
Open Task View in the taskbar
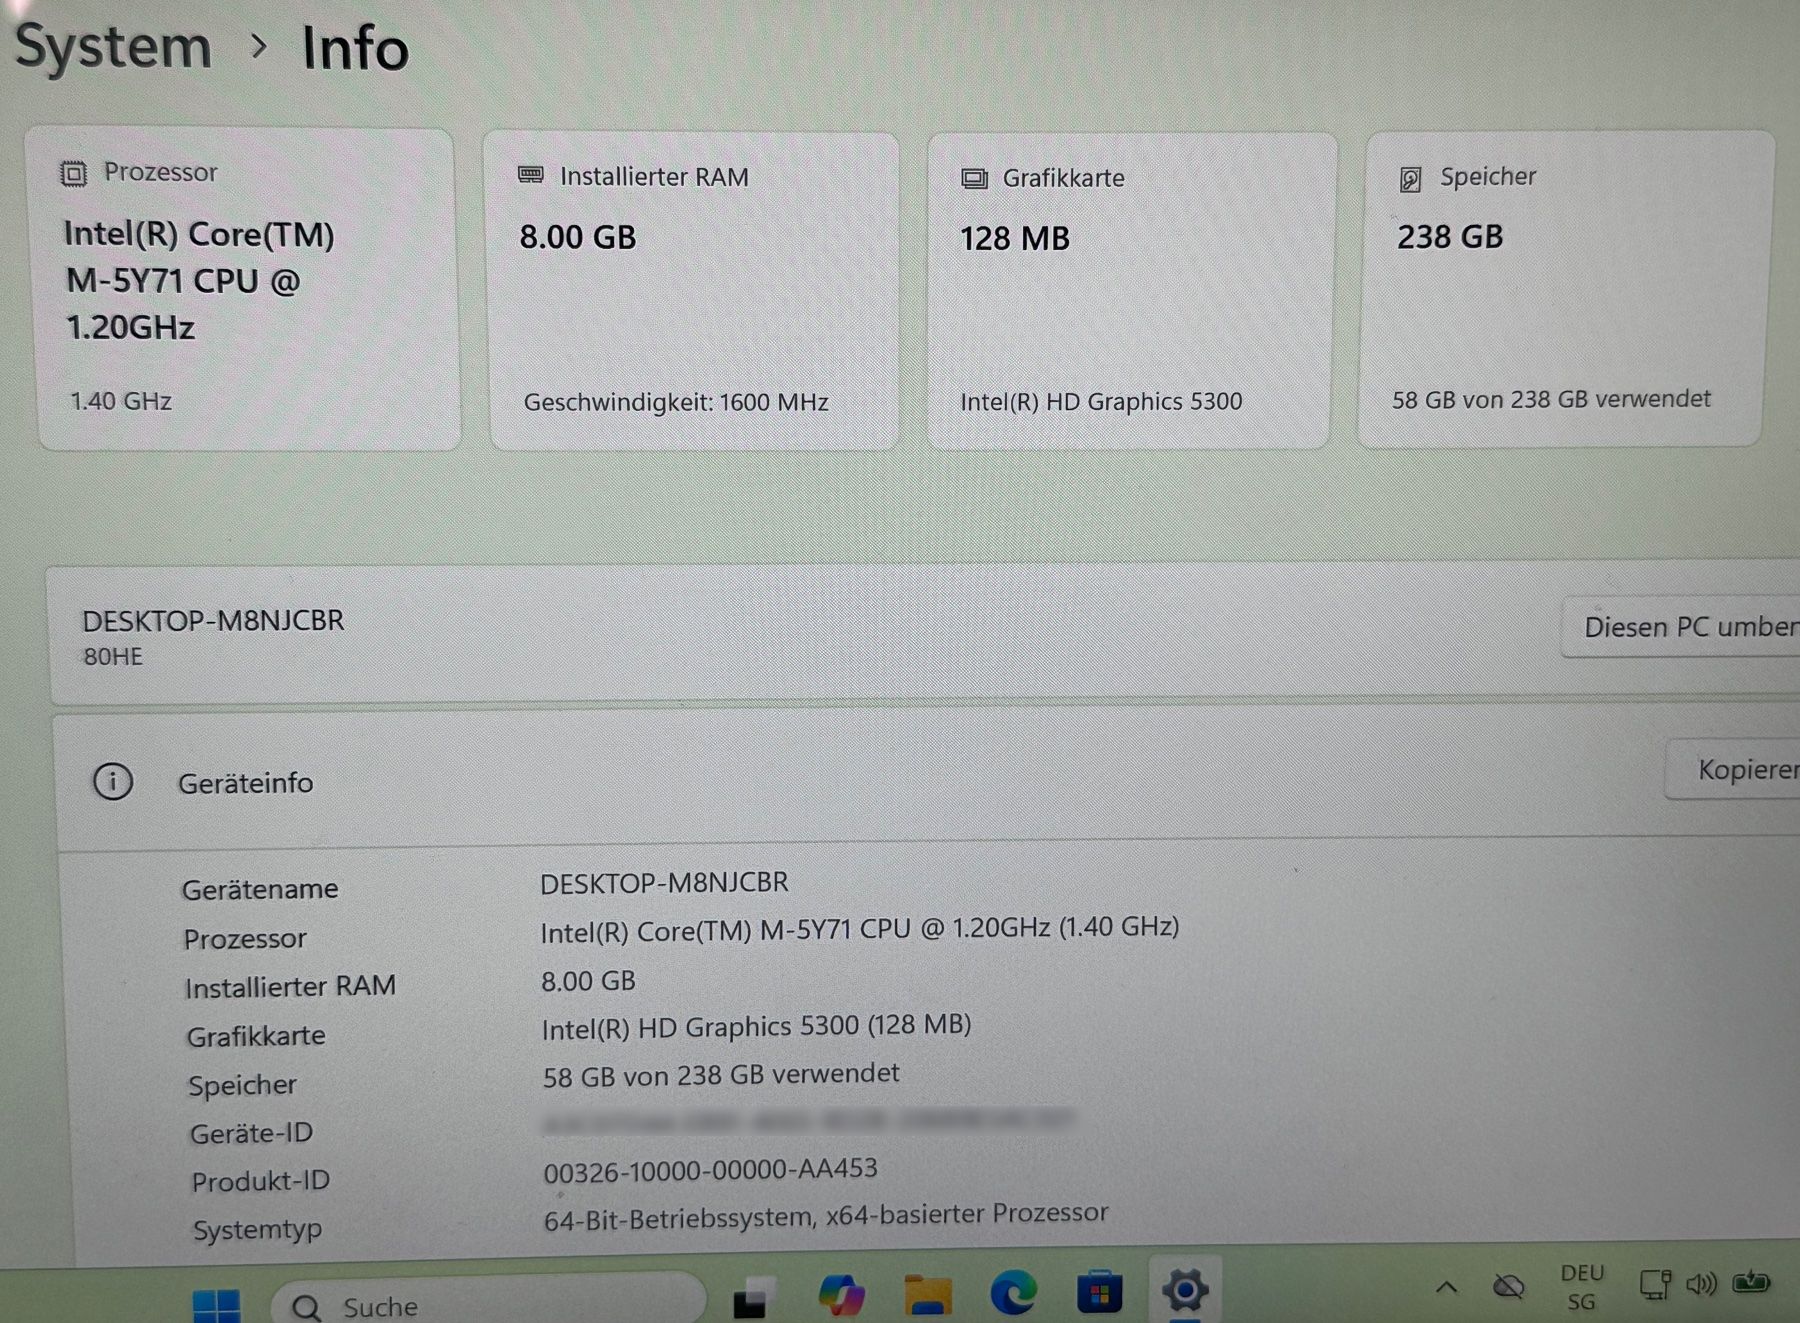pos(754,1297)
